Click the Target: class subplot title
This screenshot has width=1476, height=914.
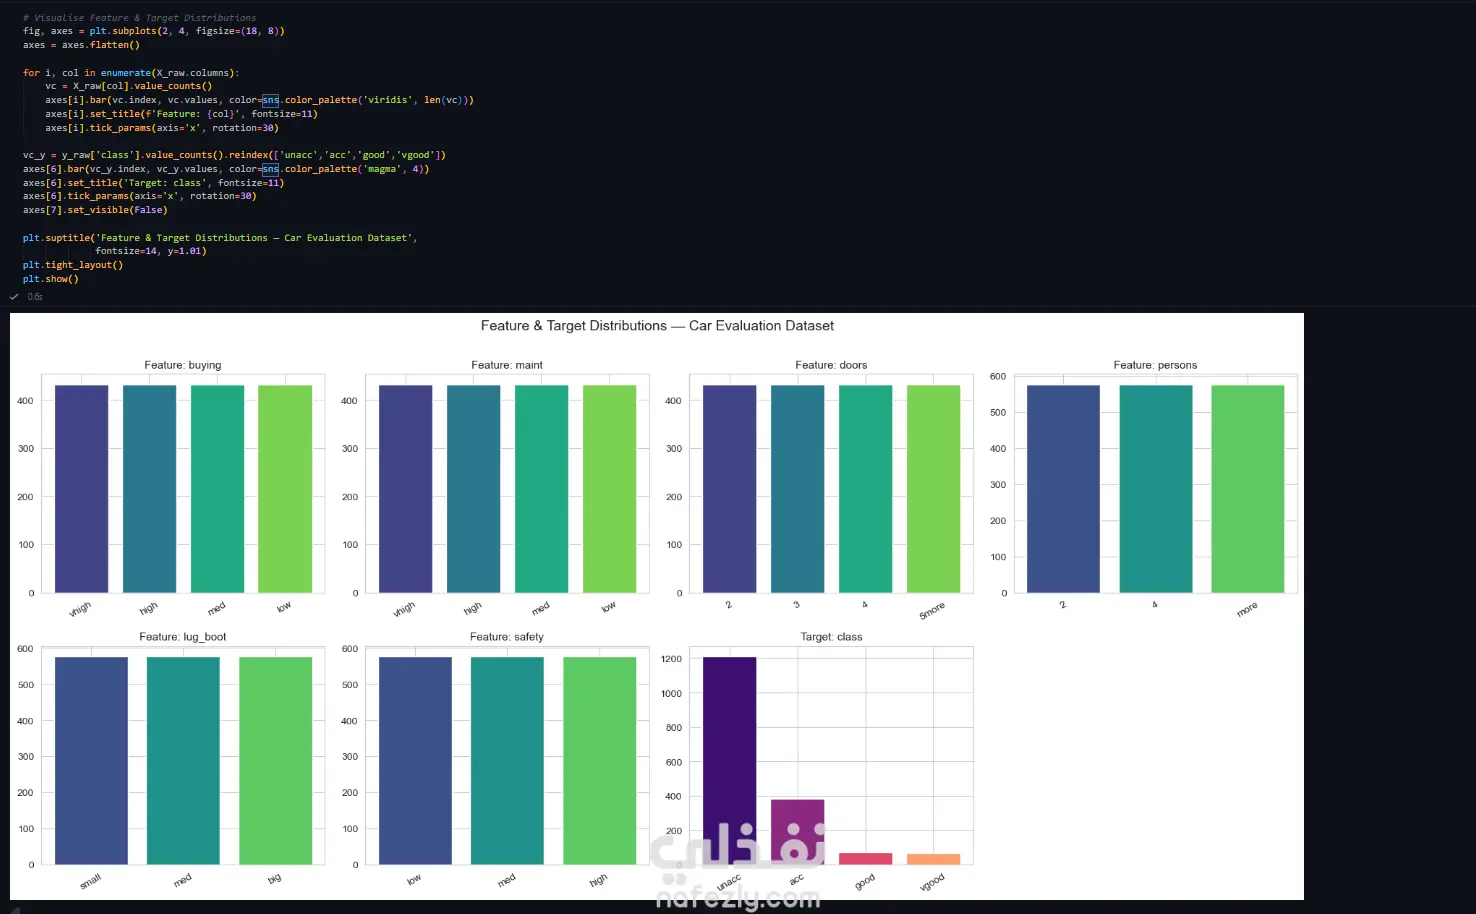(x=831, y=637)
